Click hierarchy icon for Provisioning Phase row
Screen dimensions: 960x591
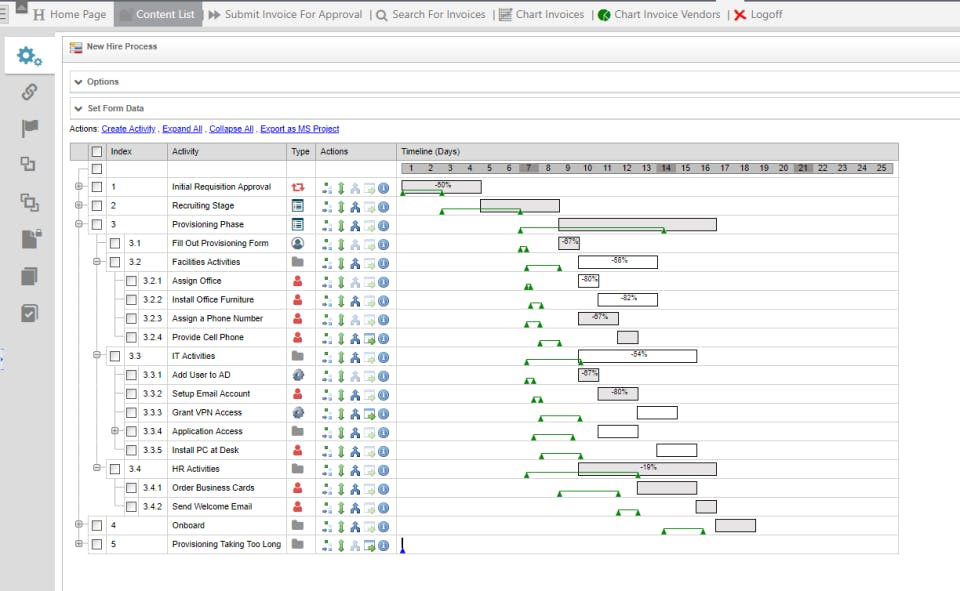point(355,225)
